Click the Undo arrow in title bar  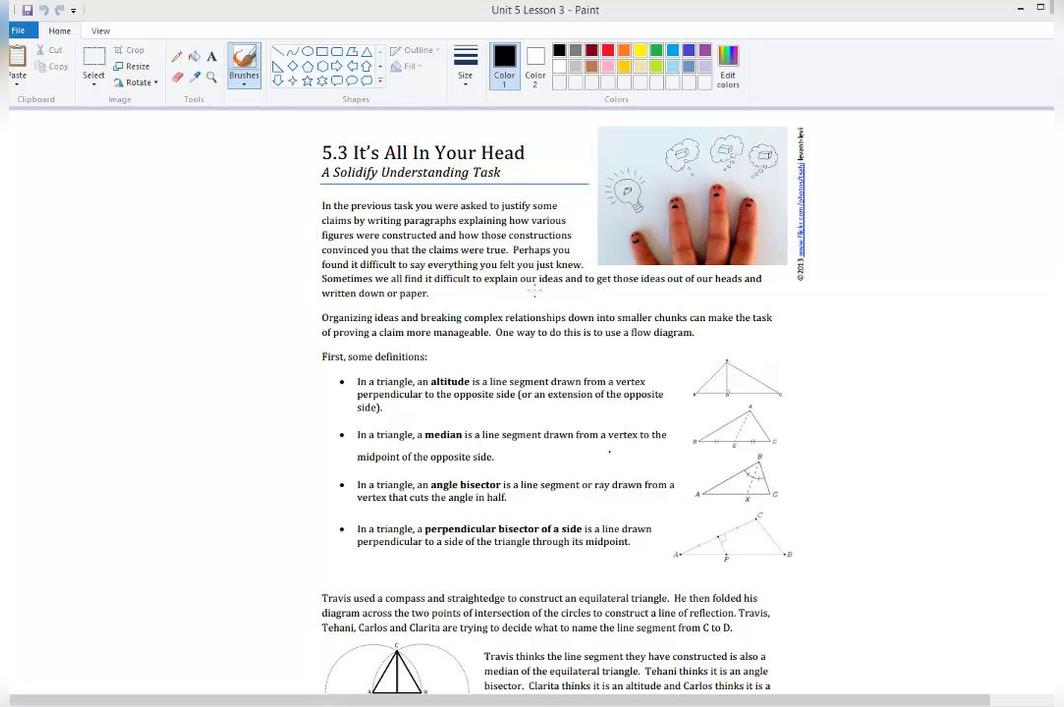[43, 10]
